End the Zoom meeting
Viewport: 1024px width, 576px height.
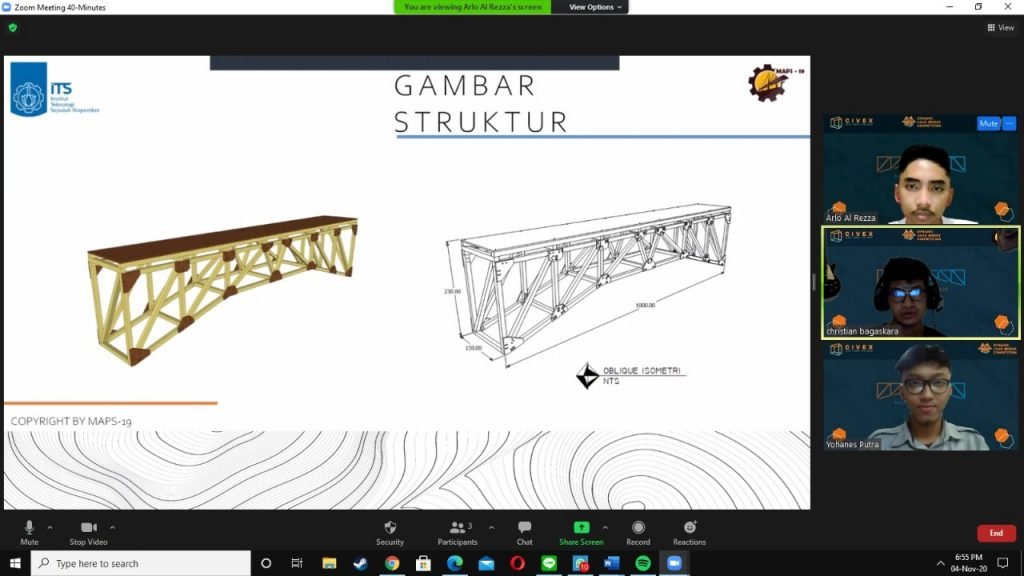[996, 533]
